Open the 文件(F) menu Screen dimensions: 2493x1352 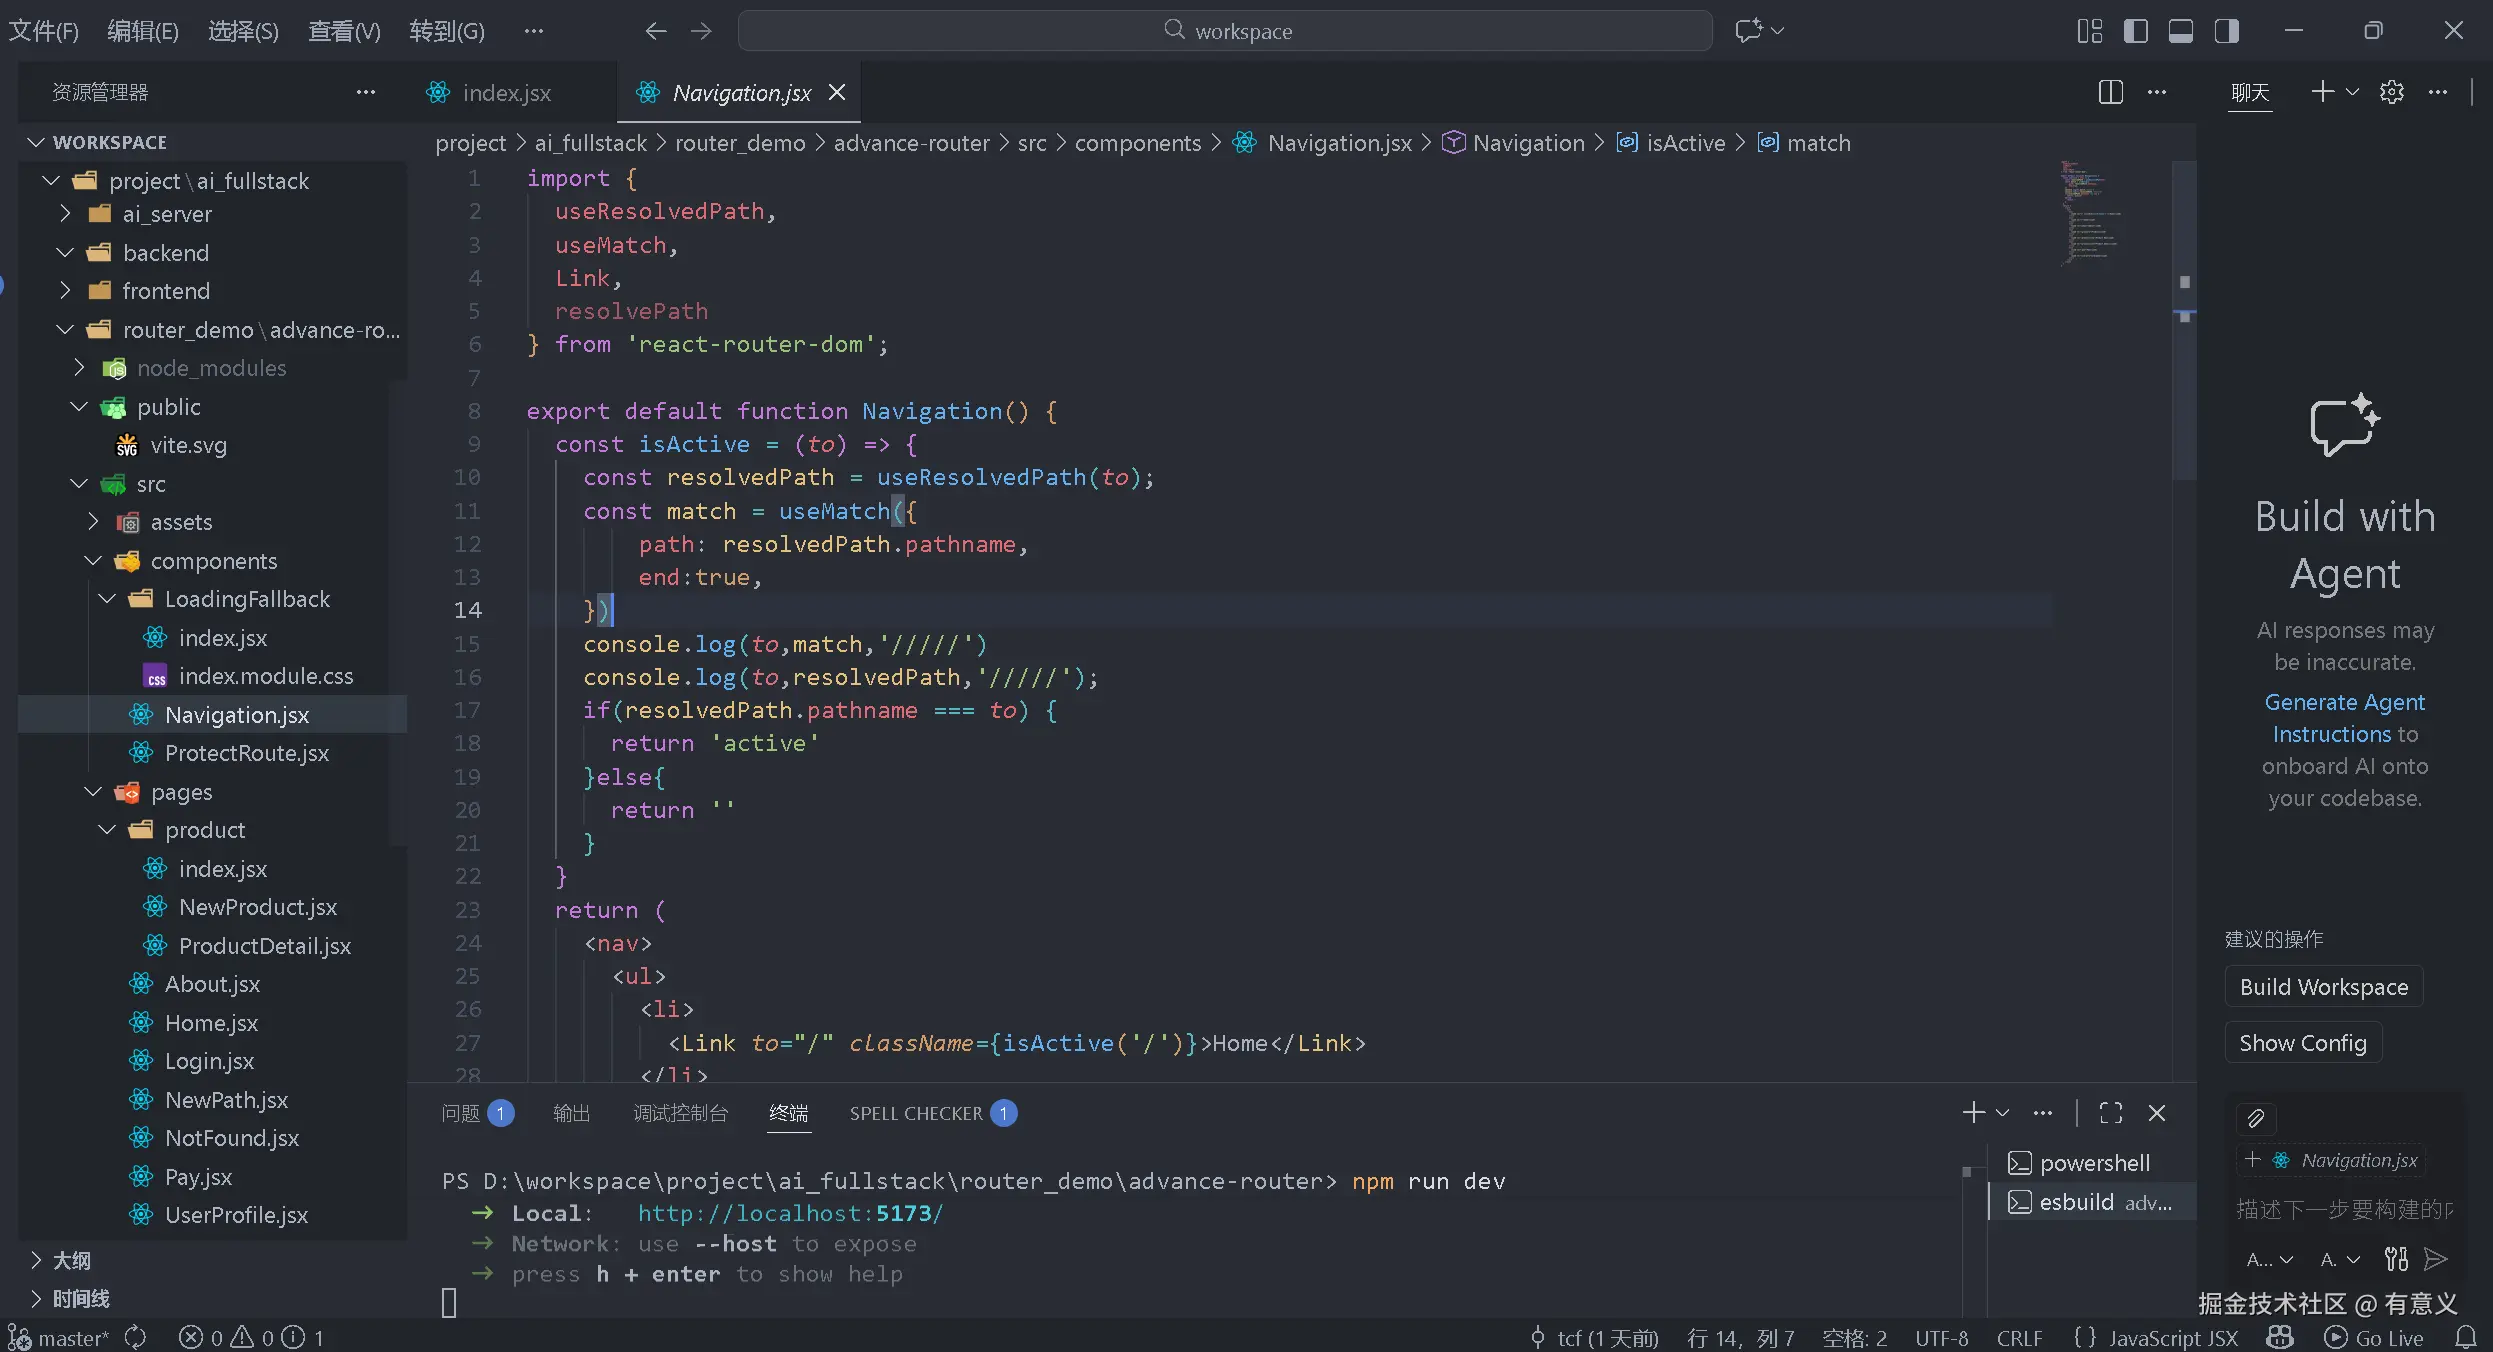[x=43, y=31]
